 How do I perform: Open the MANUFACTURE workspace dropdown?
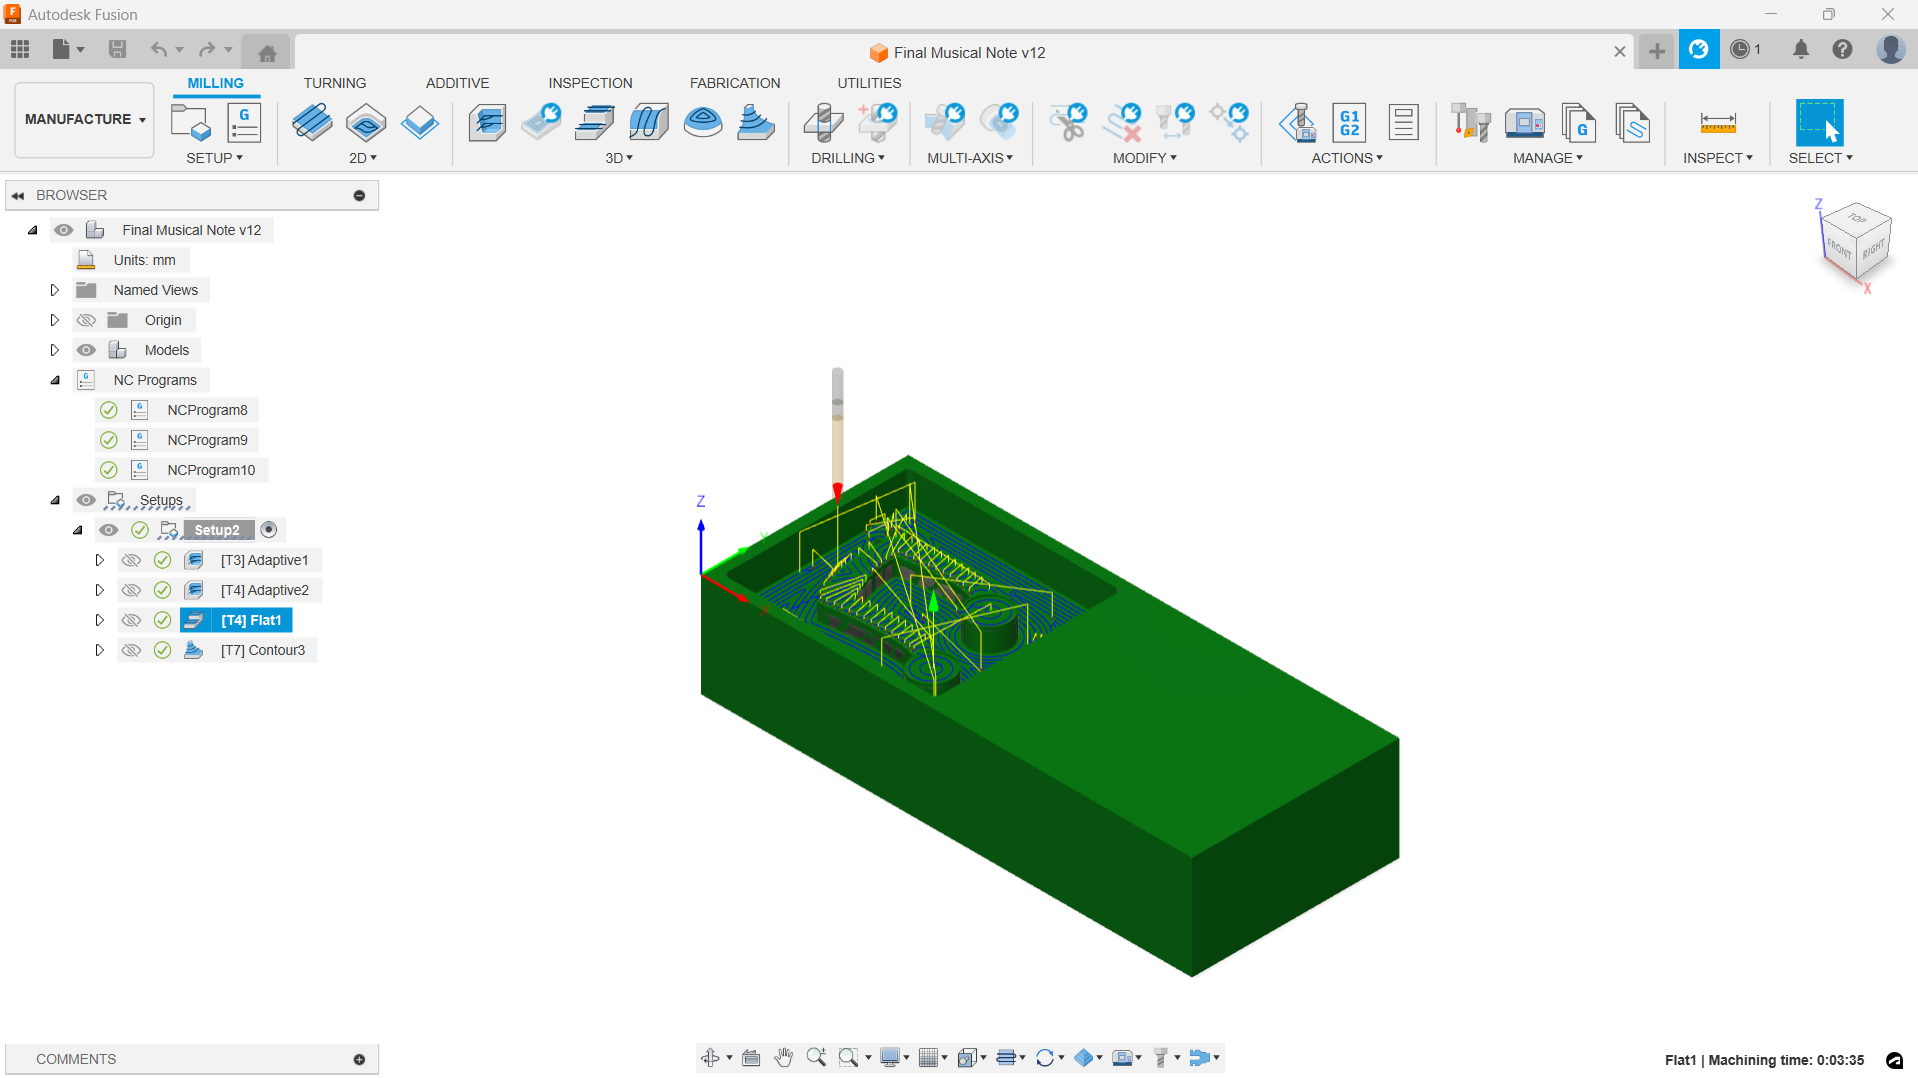pyautogui.click(x=85, y=119)
